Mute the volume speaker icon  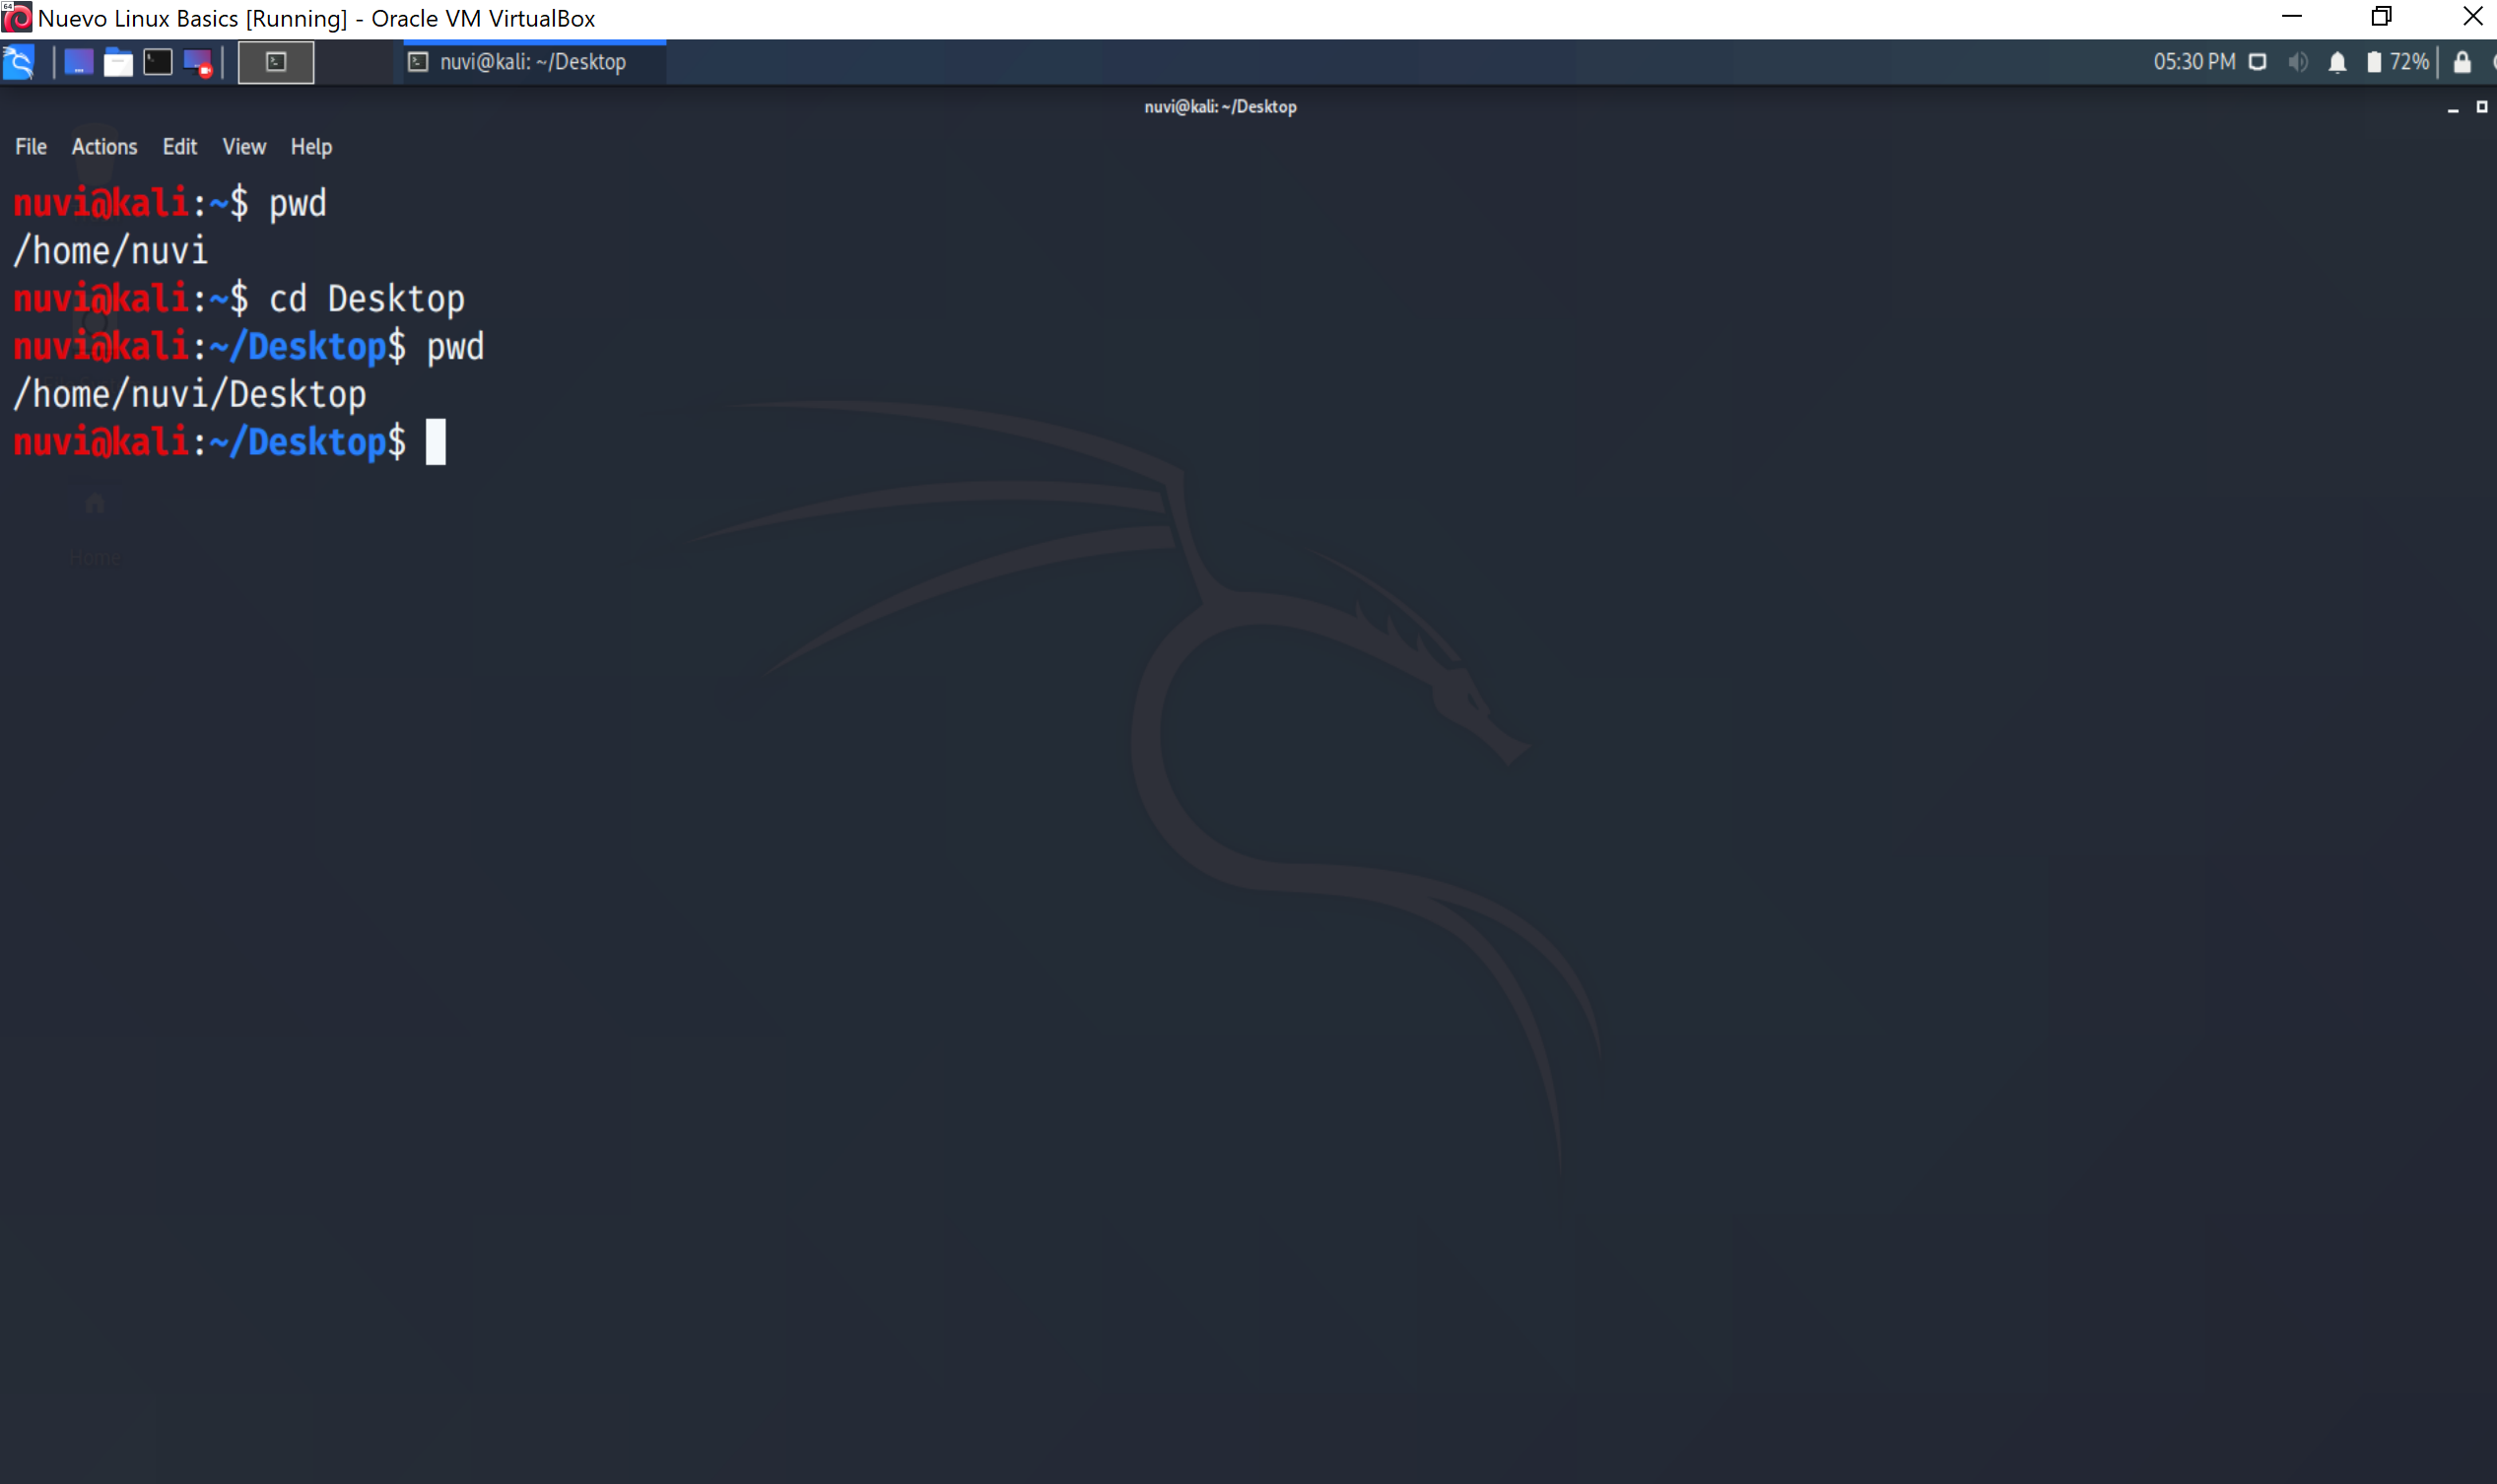coord(2298,62)
